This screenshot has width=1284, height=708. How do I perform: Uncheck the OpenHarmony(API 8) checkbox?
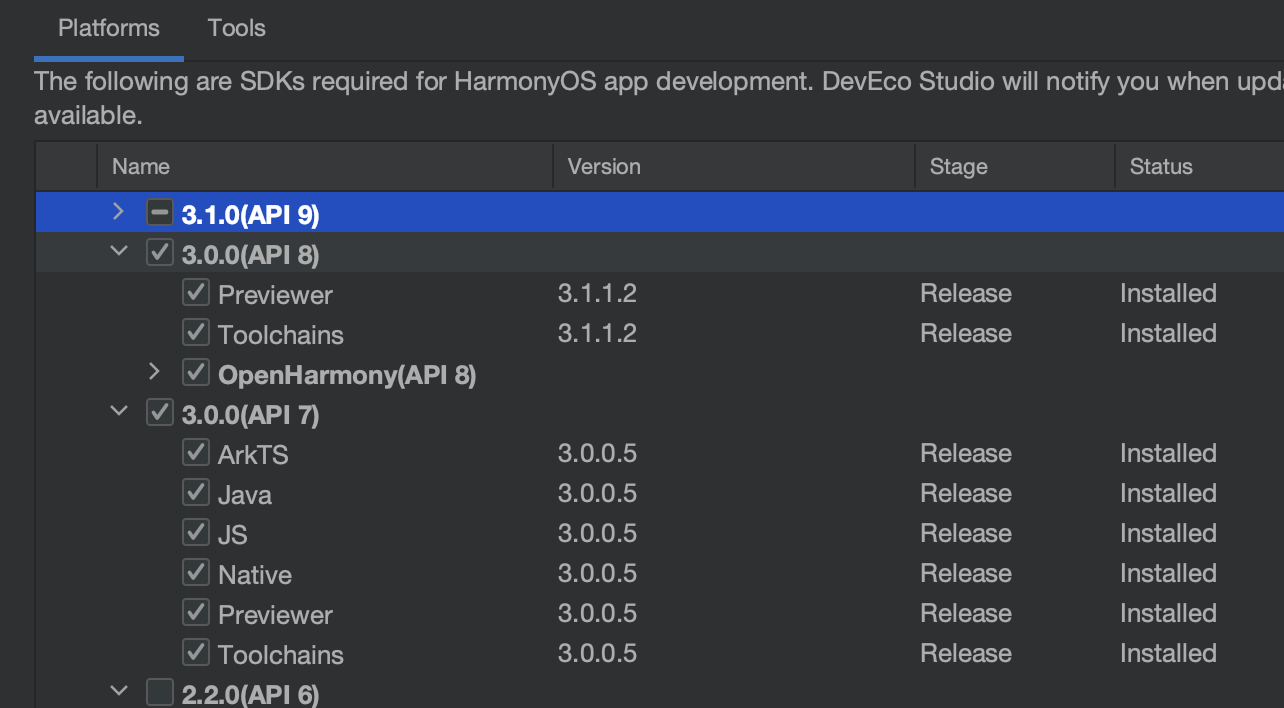click(x=196, y=373)
